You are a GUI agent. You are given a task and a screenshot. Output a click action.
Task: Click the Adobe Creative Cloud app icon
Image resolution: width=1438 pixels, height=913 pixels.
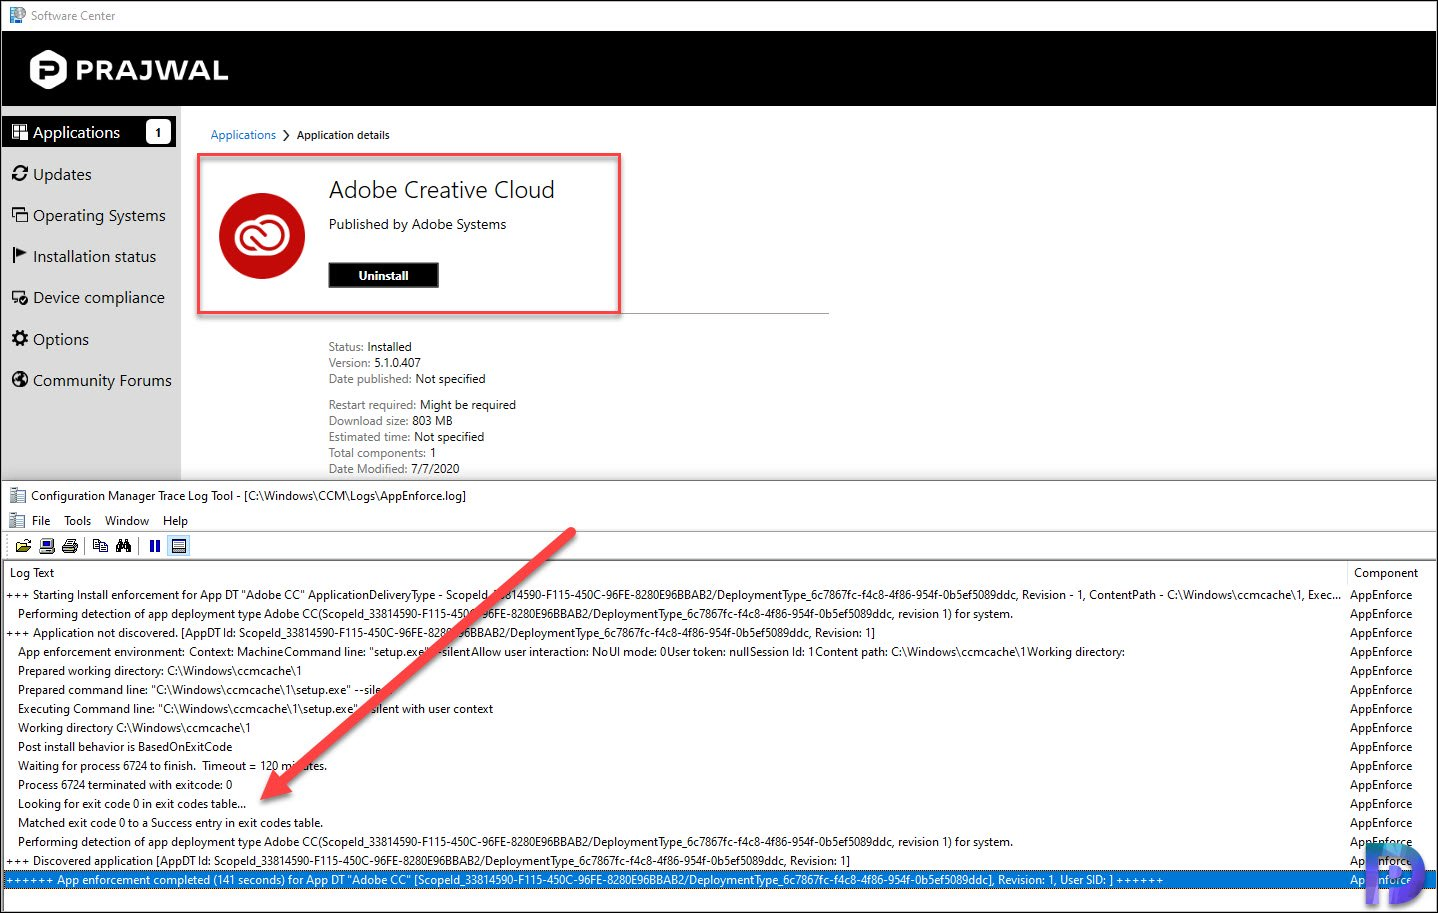coord(262,236)
